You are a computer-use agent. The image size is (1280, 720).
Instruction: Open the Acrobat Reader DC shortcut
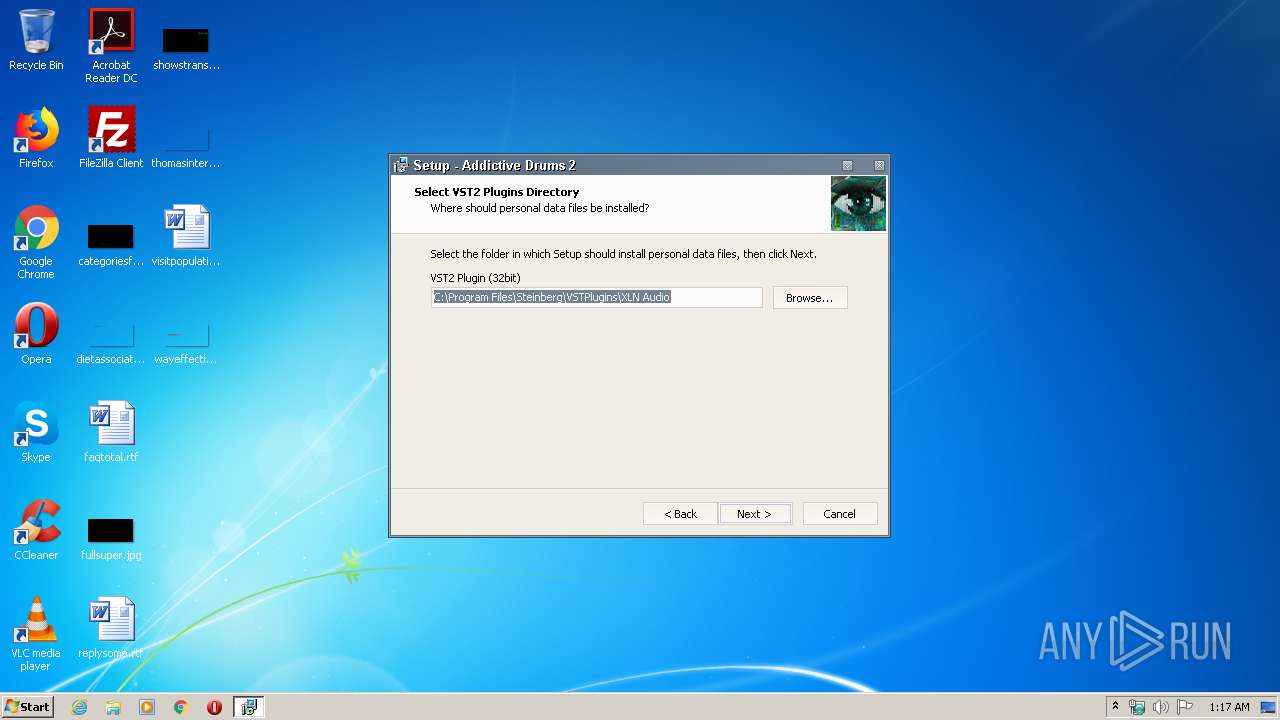coord(111,46)
